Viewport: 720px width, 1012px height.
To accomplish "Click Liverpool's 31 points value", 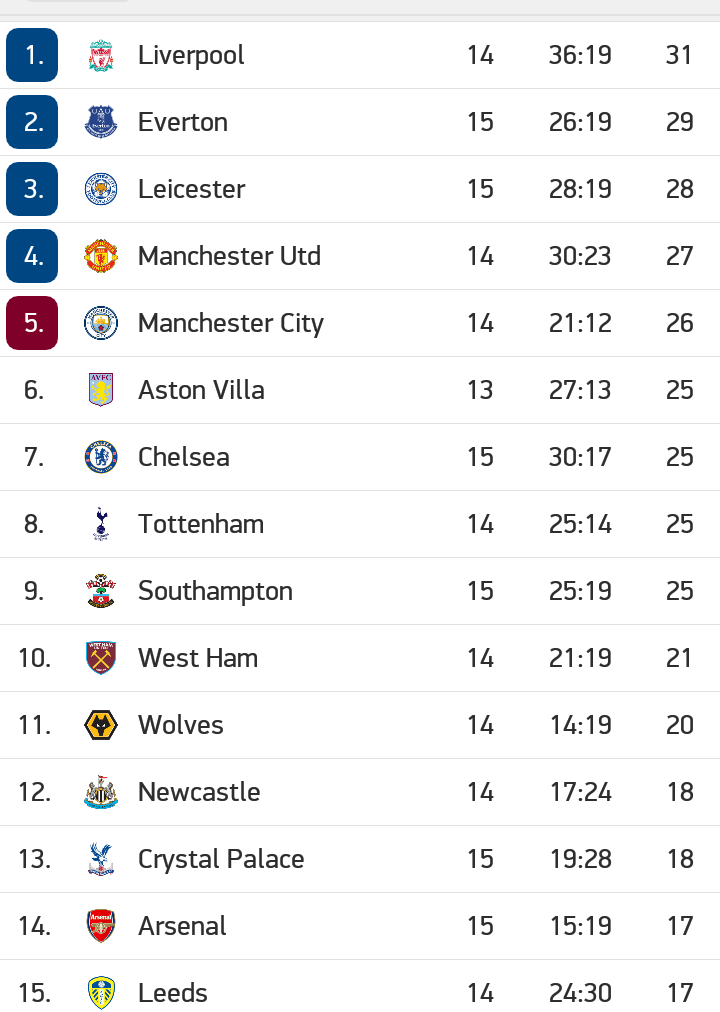I will pos(679,55).
